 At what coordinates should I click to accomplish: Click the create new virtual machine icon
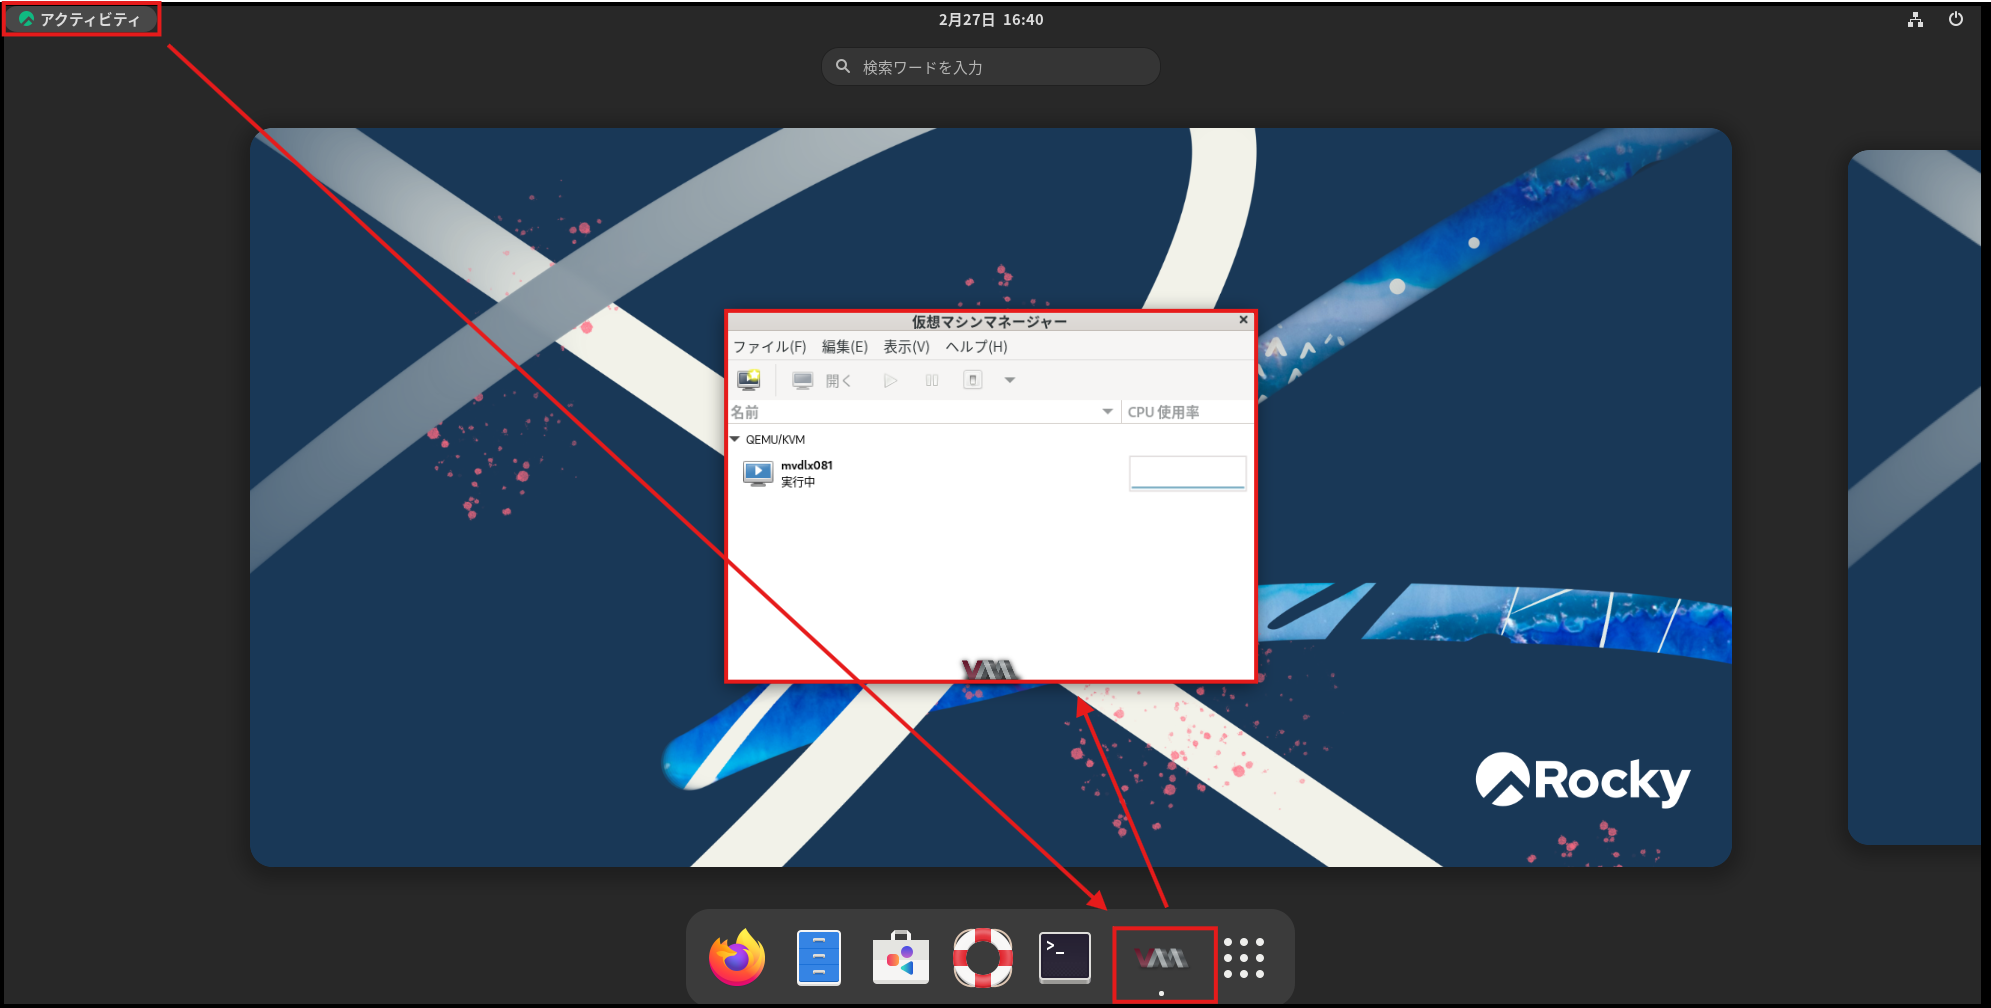click(748, 380)
